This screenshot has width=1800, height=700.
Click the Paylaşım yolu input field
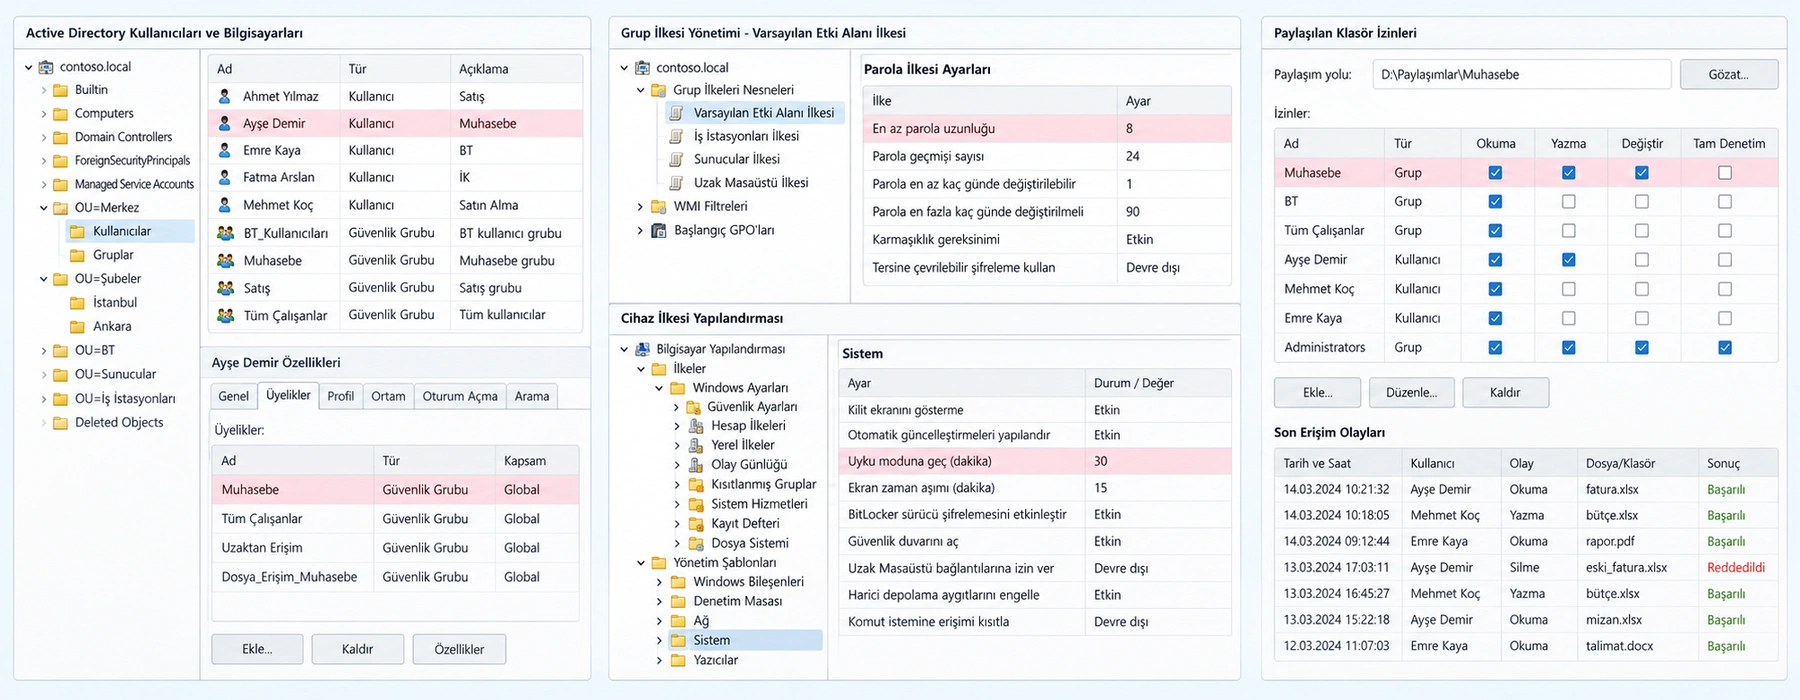point(1521,74)
